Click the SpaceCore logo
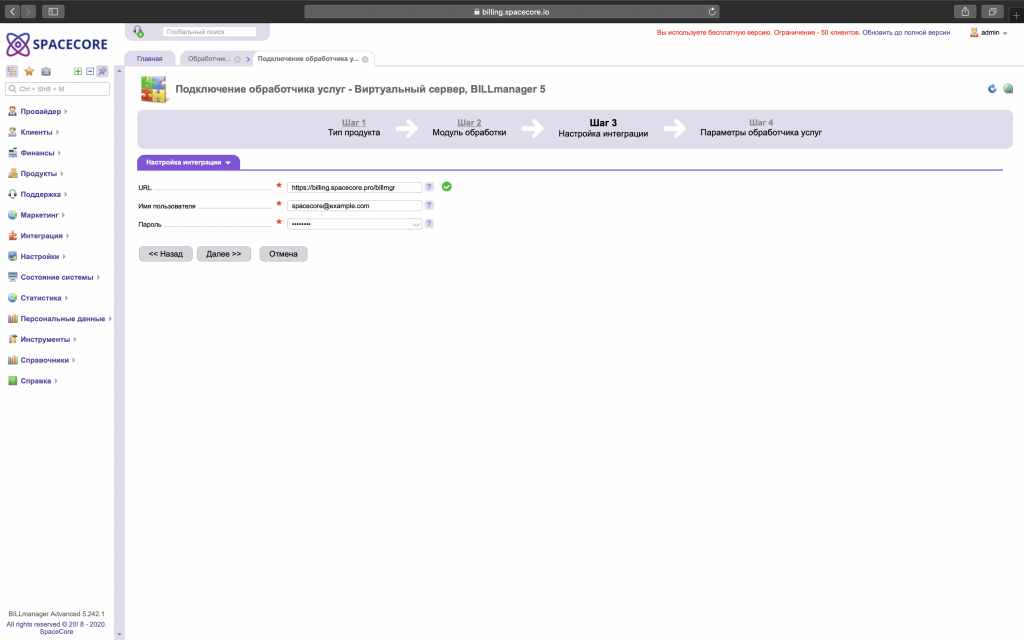The width and height of the screenshot is (1024, 640). tap(57, 44)
